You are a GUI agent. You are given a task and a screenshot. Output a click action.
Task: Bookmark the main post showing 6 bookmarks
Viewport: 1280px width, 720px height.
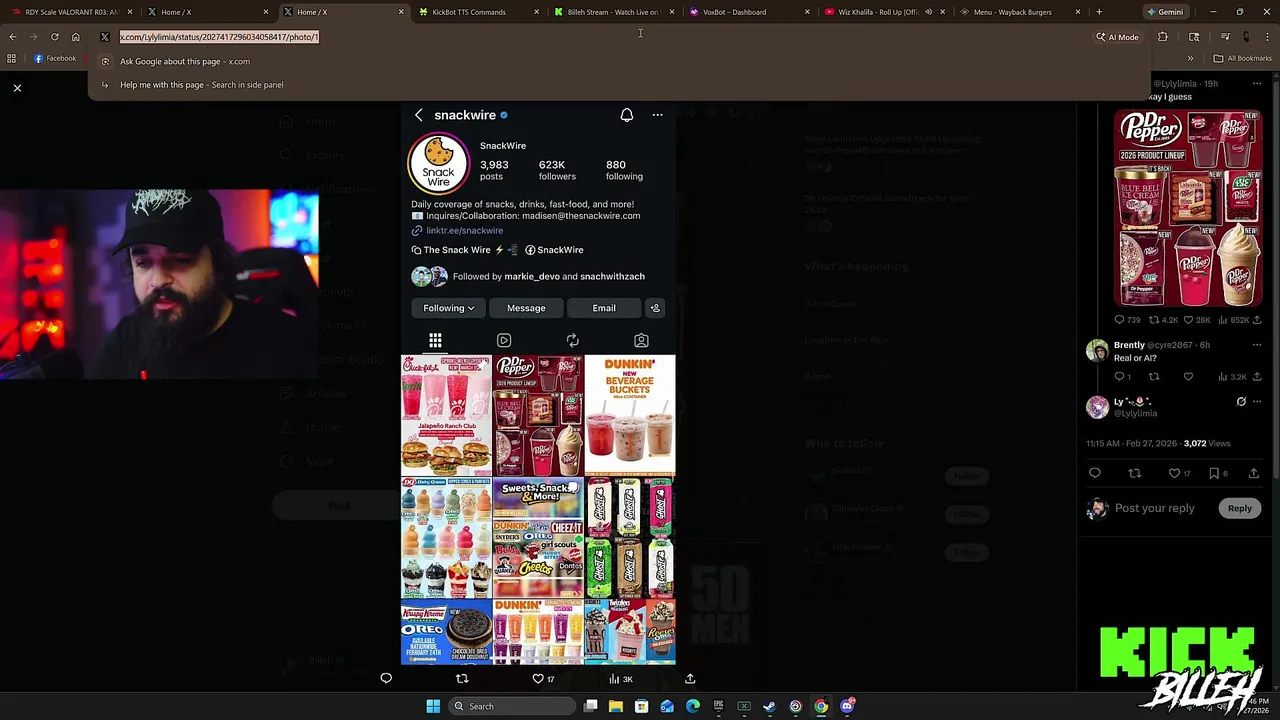coord(1214,473)
